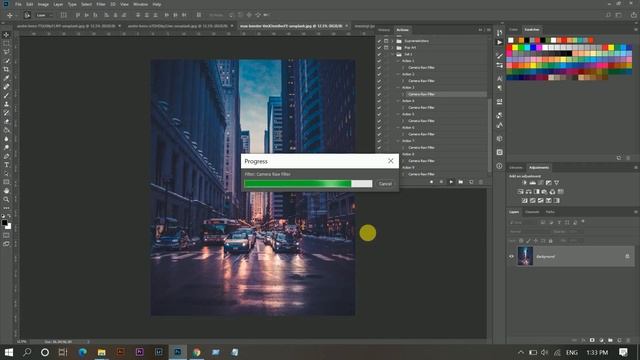Image resolution: width=640 pixels, height=360 pixels.
Task: Toggle the checkmark for Set 1
Action: (379, 54)
